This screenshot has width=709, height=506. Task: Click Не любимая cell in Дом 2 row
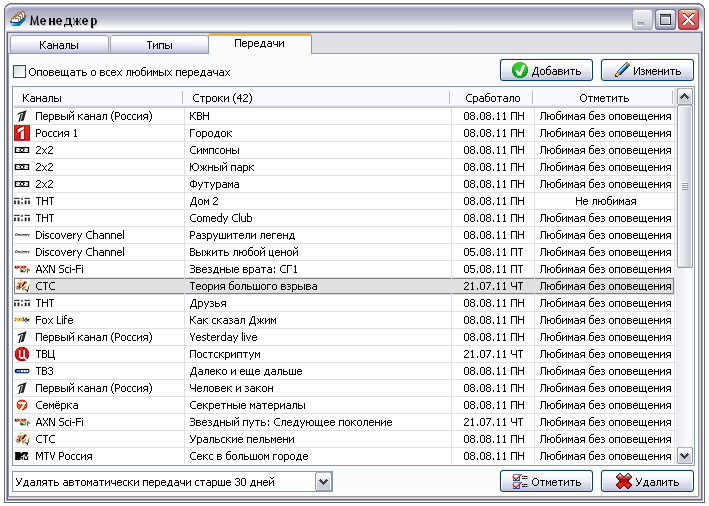point(605,201)
